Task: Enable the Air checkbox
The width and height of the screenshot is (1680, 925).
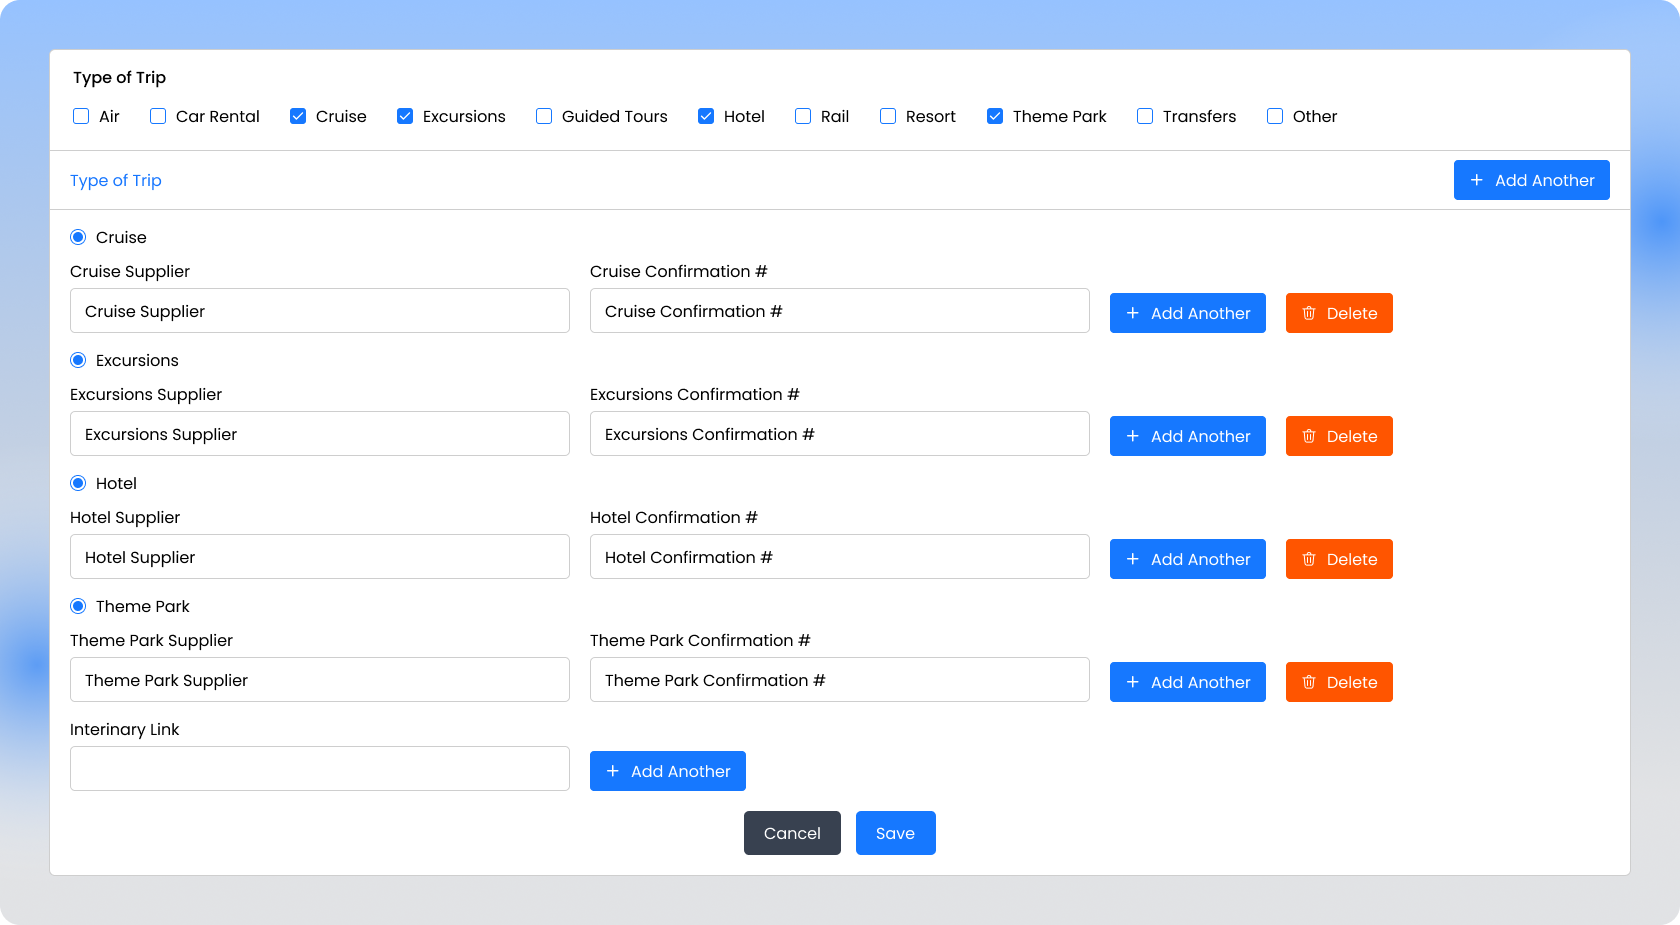Action: click(x=81, y=116)
